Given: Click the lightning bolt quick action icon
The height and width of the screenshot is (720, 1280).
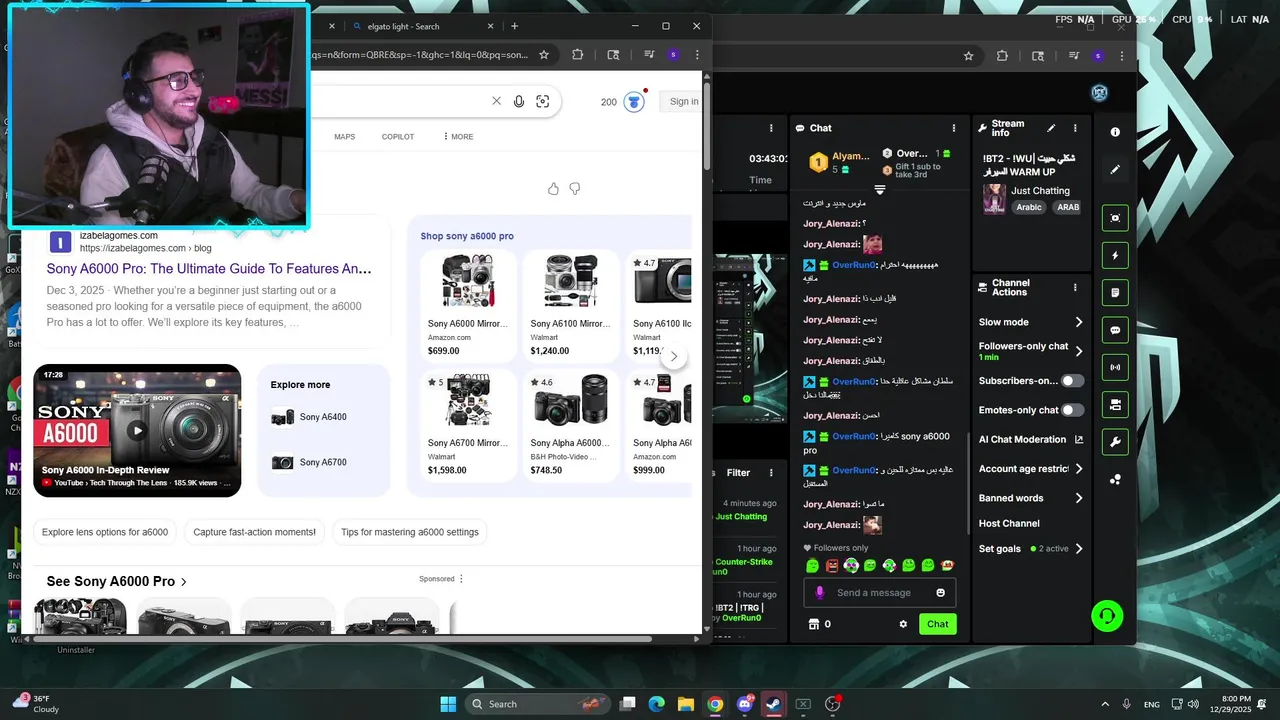Looking at the screenshot, I should [x=1115, y=255].
